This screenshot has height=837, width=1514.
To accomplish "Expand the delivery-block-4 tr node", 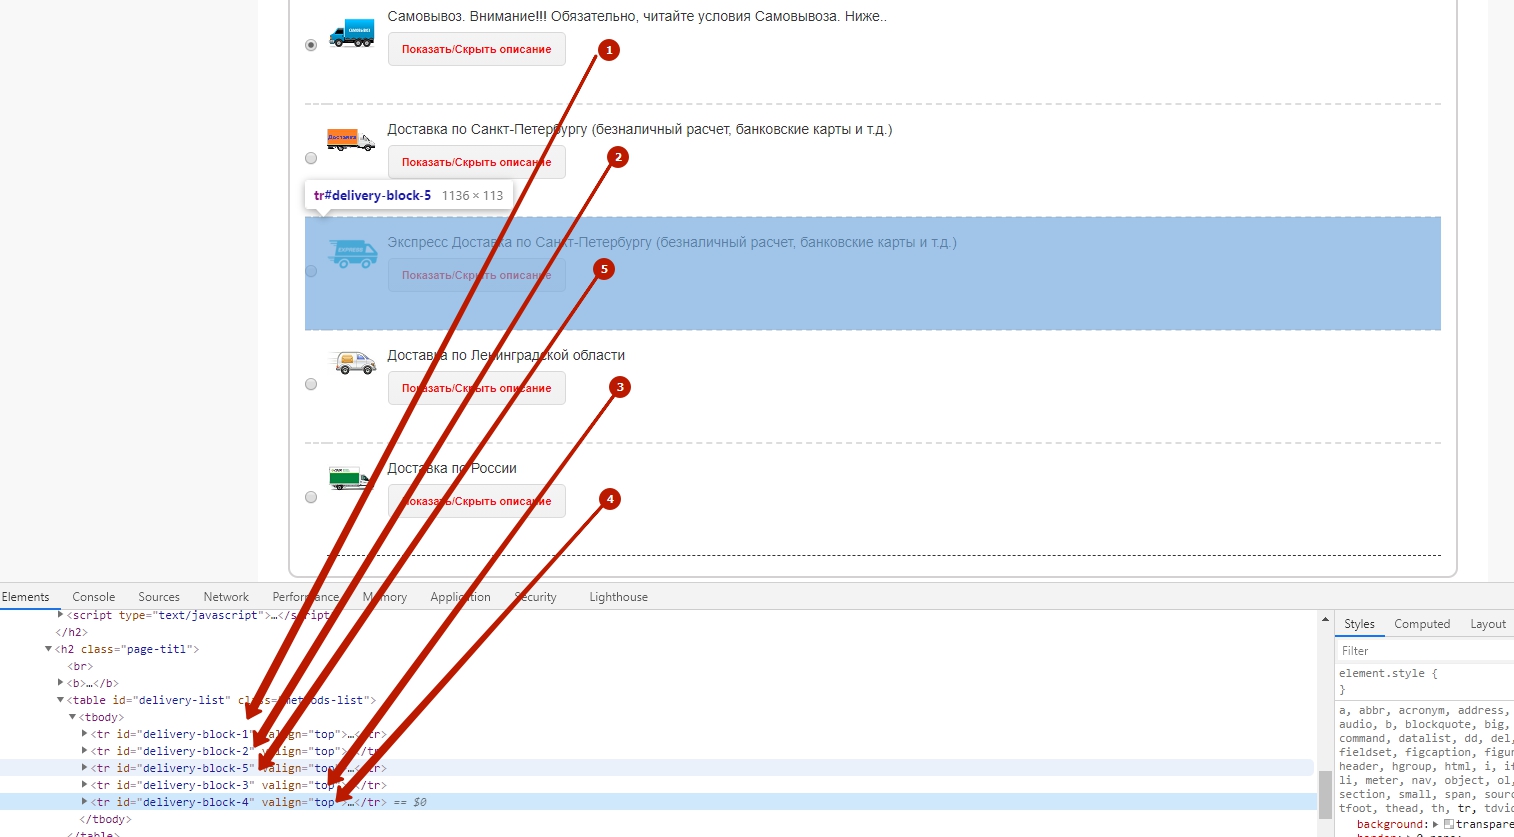I will 84,802.
